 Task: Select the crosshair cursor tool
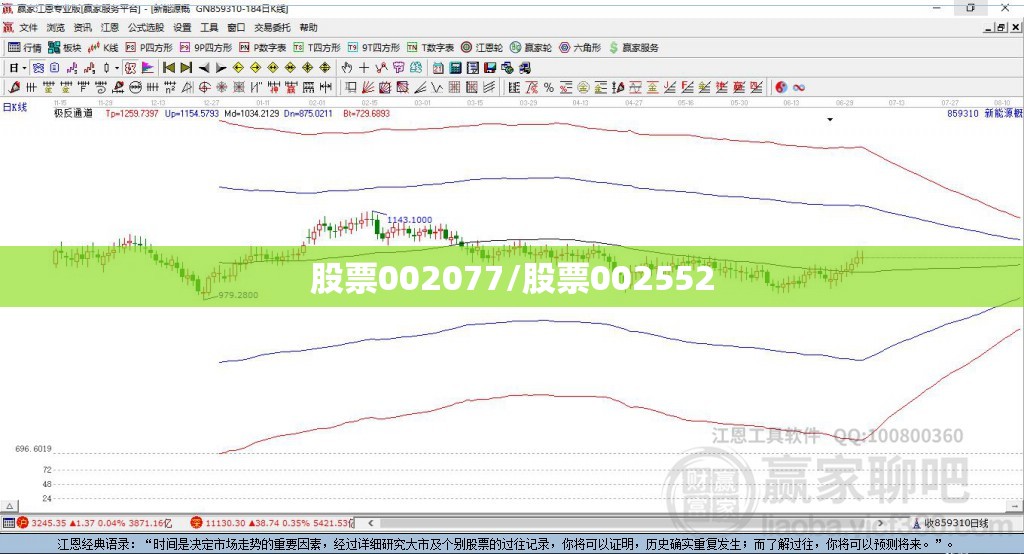coord(364,68)
